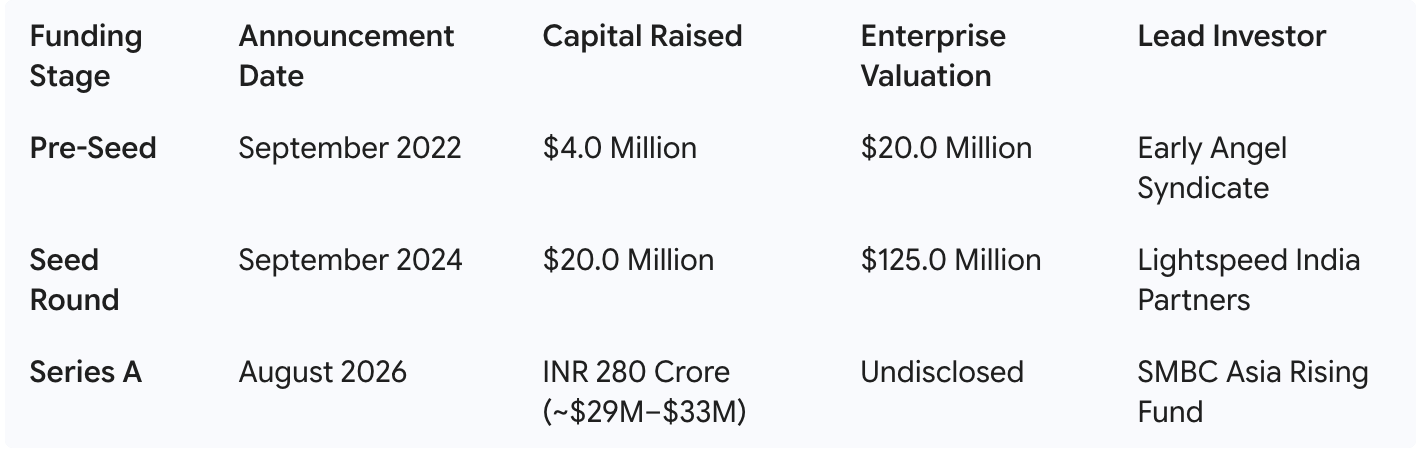Image resolution: width=1418 pixels, height=457 pixels.
Task: Select the Enterprise Valuation header
Action: tap(933, 56)
